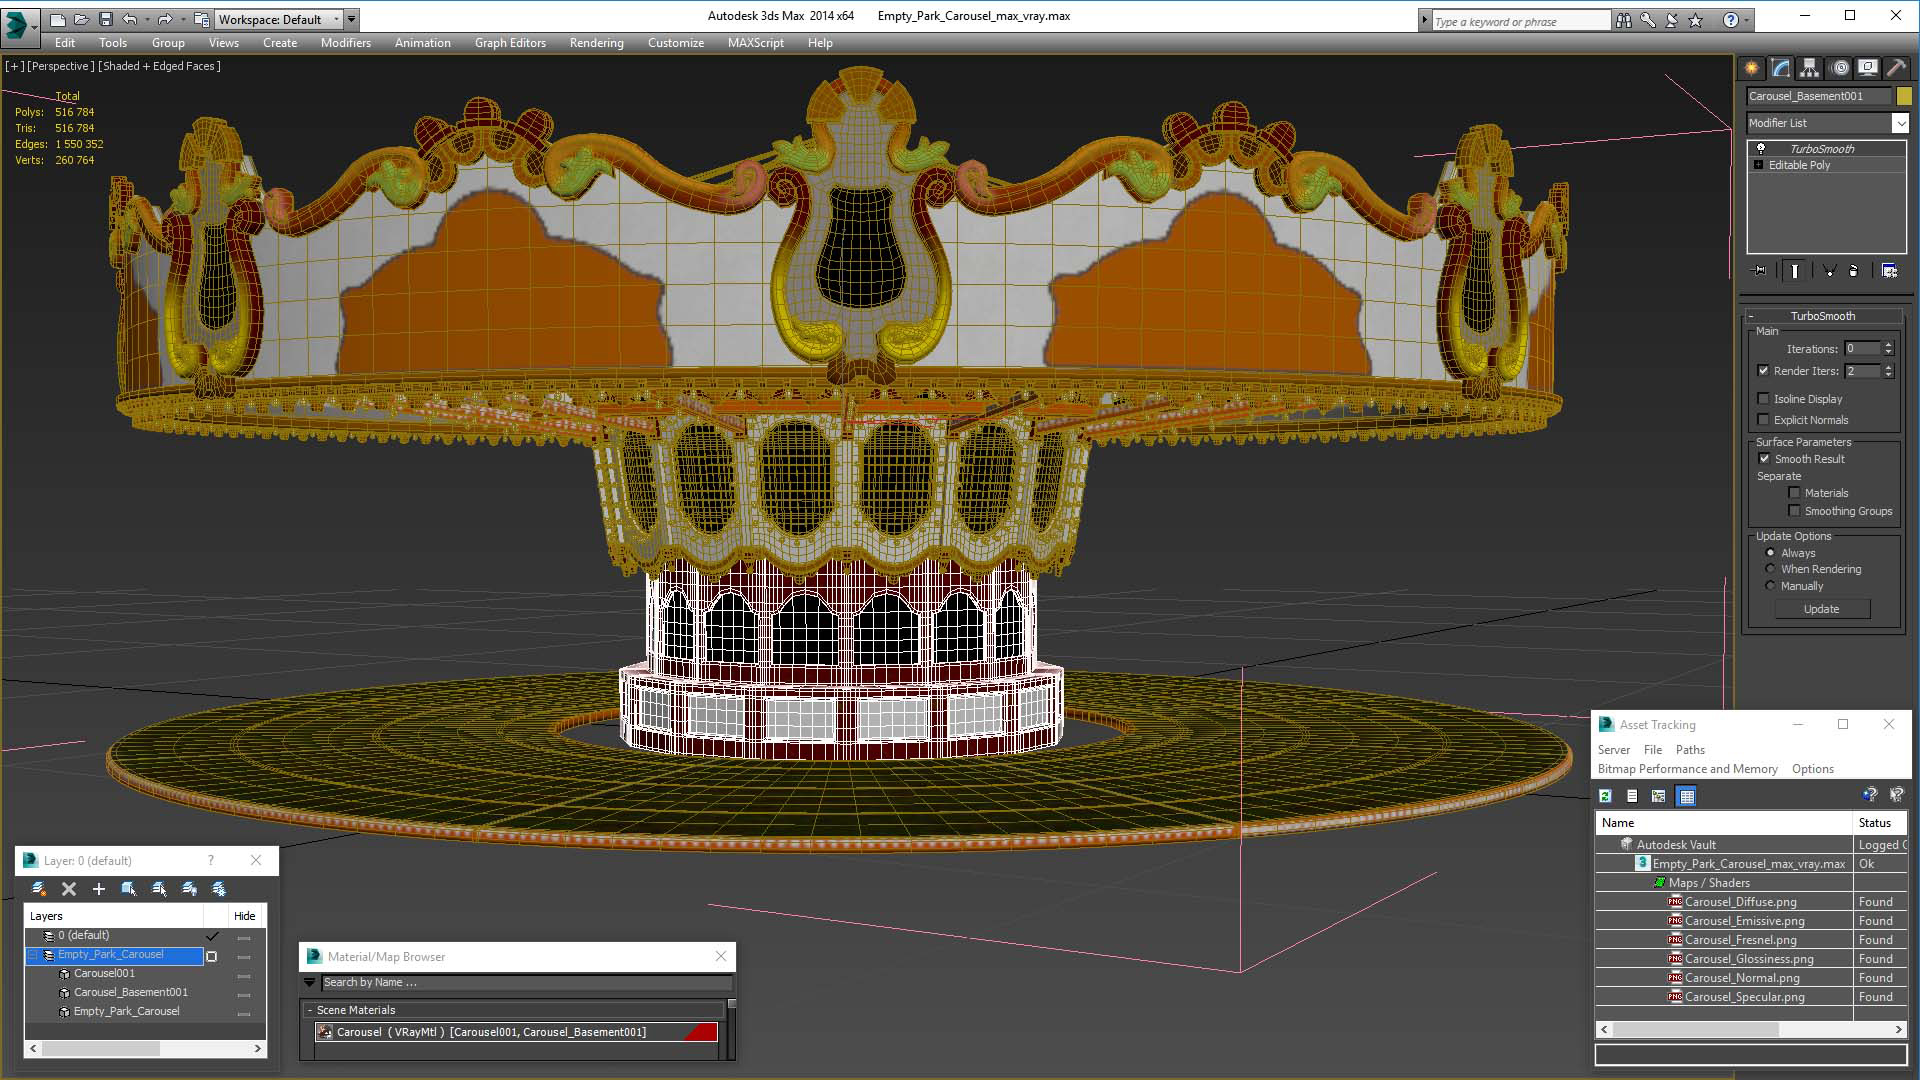Uncheck the Smooth Result checkbox
The height and width of the screenshot is (1080, 1920).
pyautogui.click(x=1764, y=459)
